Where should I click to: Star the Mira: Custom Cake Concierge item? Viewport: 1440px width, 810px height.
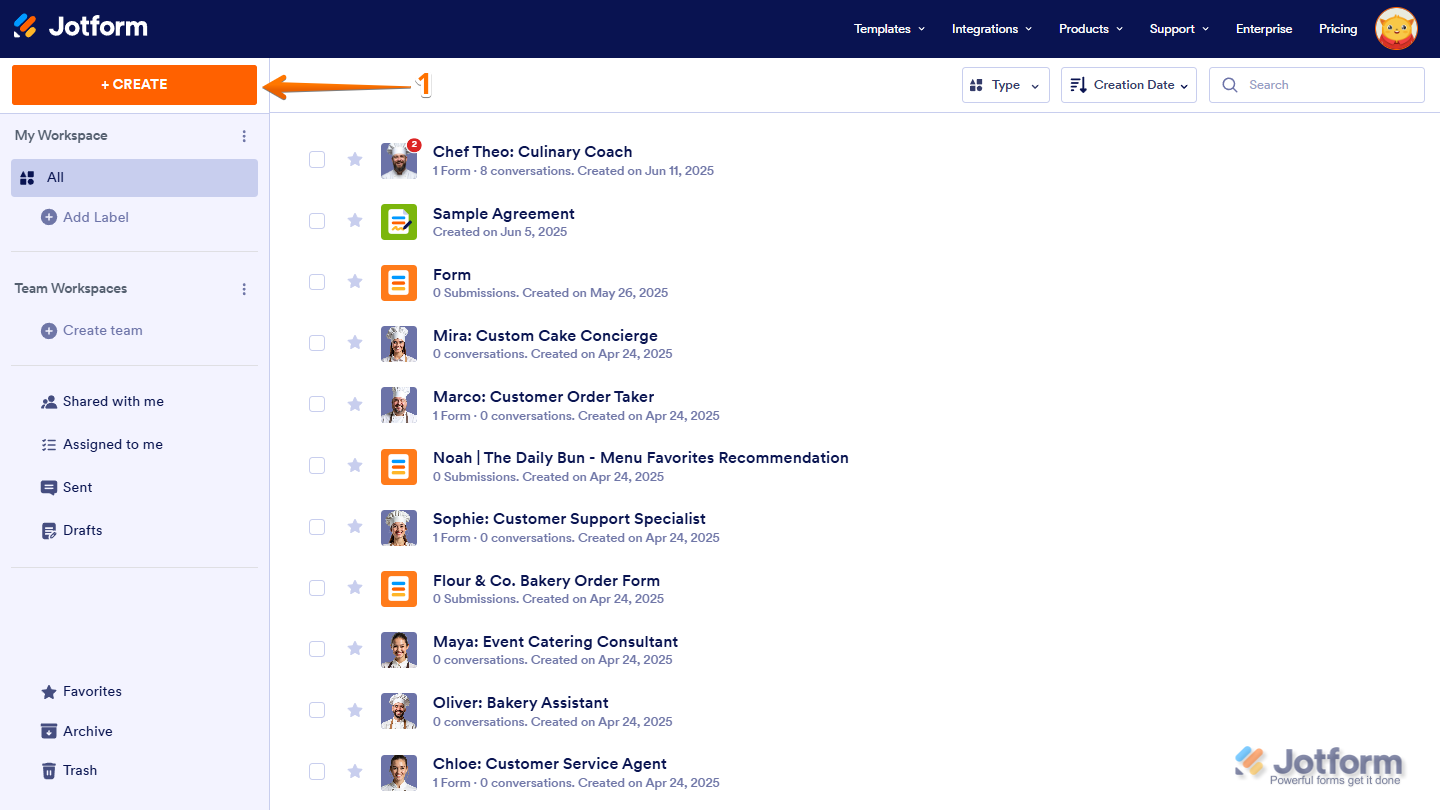(x=355, y=343)
